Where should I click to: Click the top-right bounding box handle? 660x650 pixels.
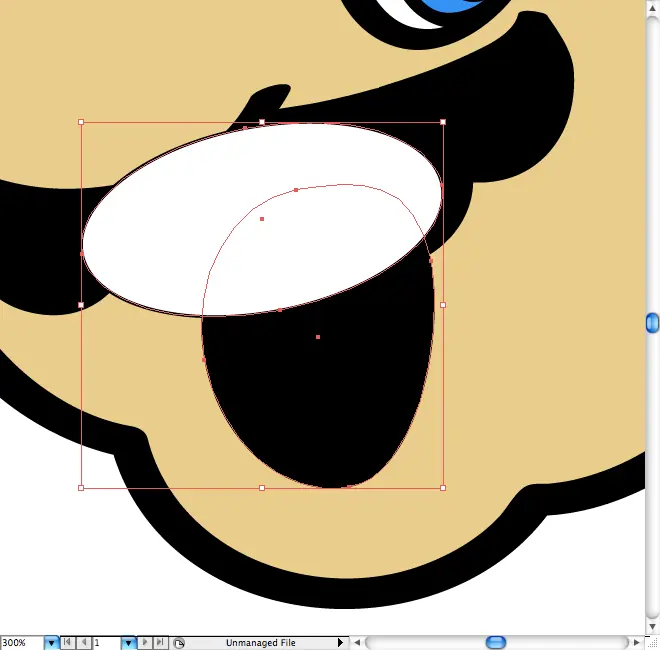[443, 122]
